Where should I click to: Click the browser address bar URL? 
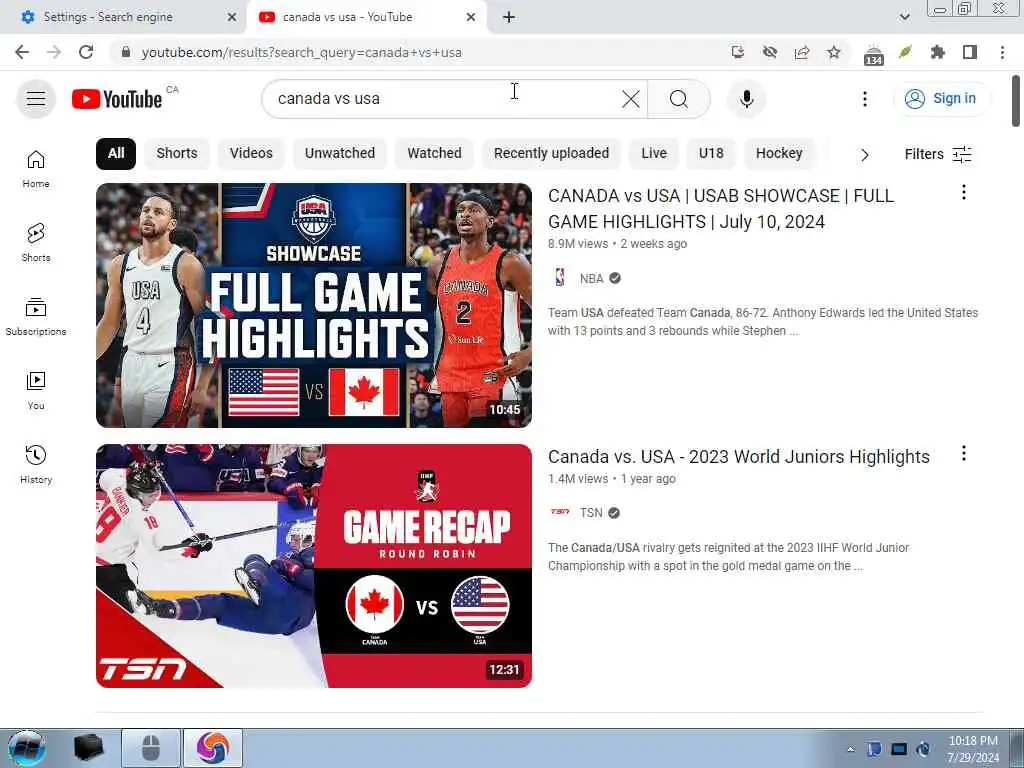coord(302,52)
